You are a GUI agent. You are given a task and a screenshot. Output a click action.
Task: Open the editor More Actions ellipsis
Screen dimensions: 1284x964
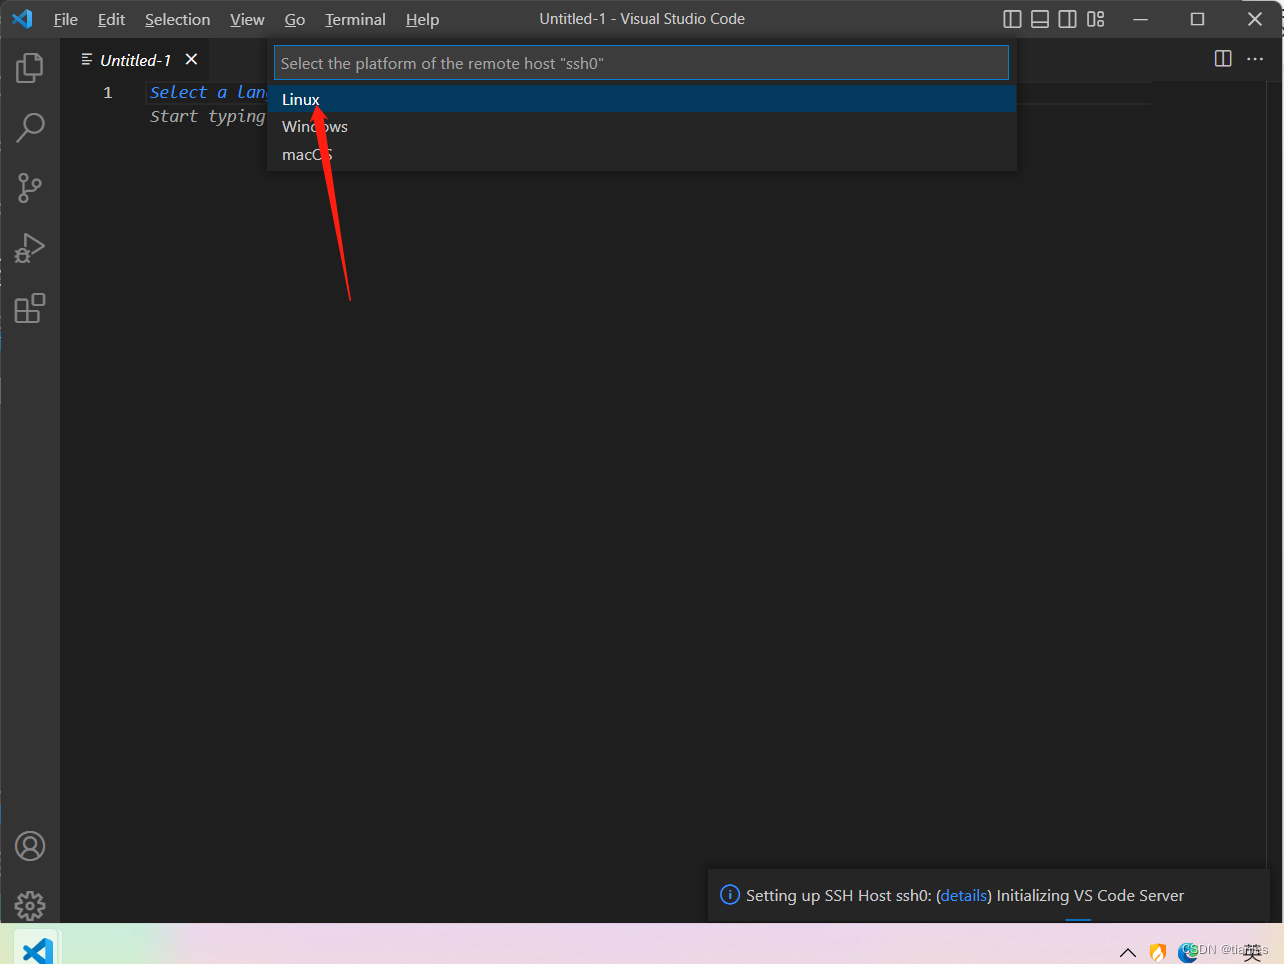(x=1255, y=59)
